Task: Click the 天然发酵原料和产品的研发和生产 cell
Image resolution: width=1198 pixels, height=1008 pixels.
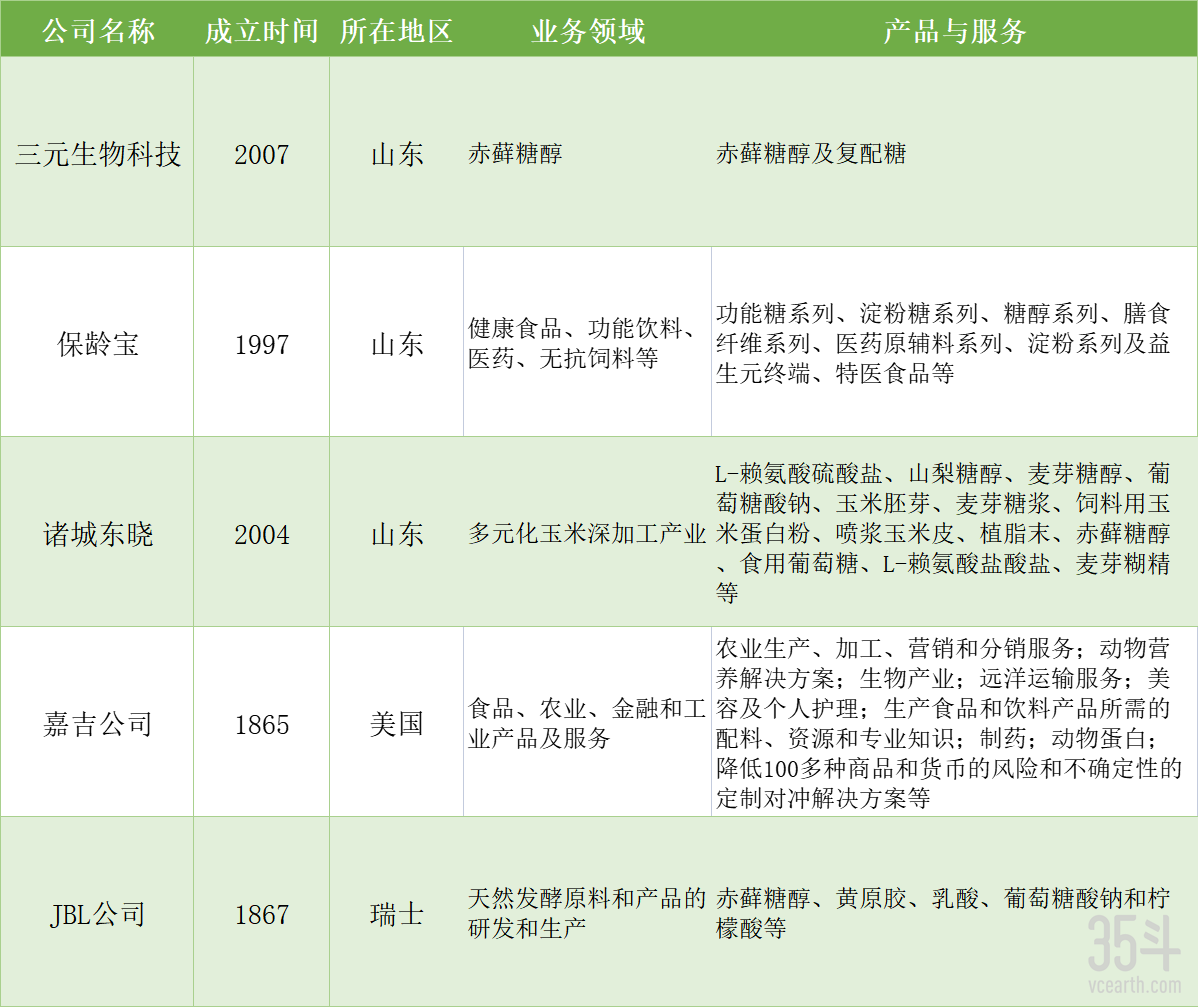Action: click(x=587, y=913)
